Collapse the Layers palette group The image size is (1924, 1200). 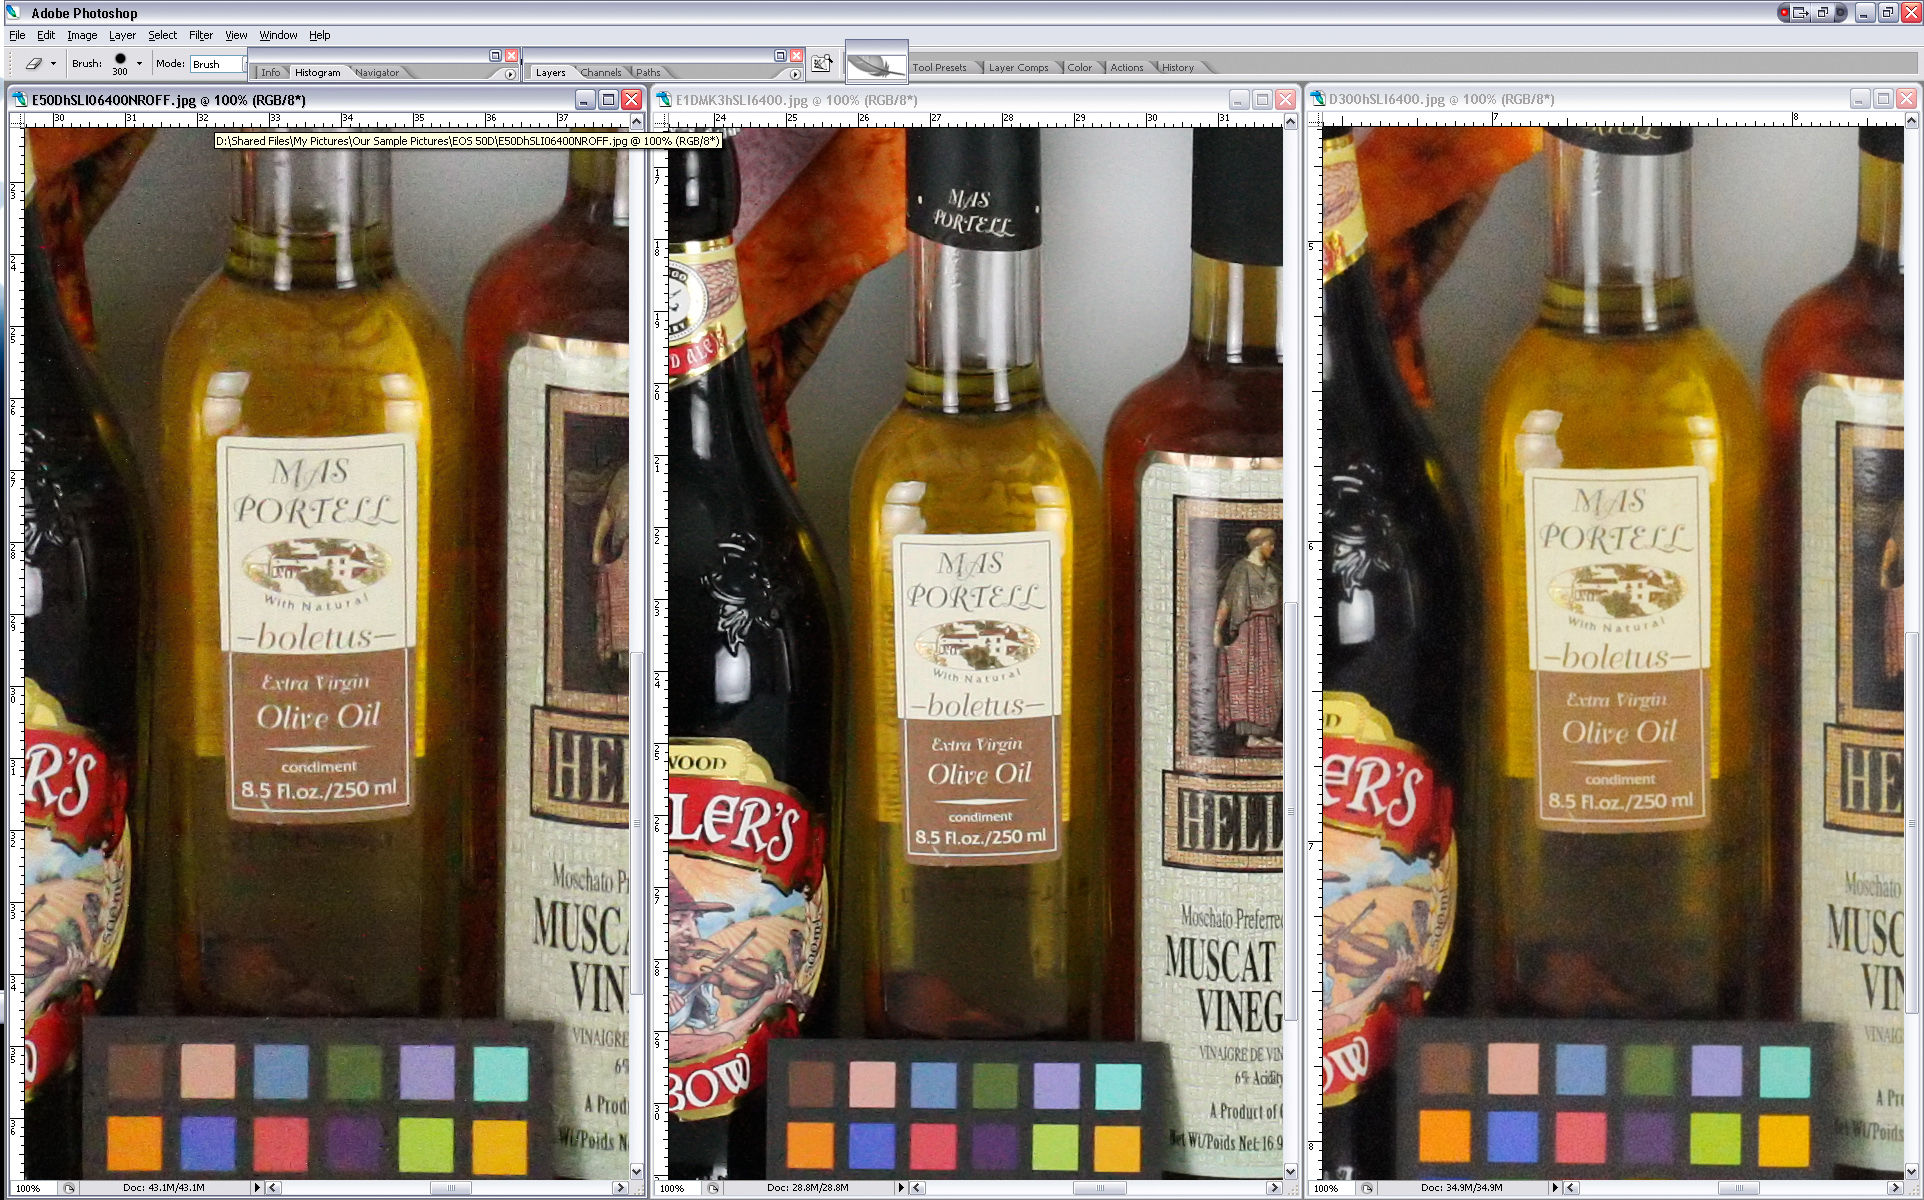(x=780, y=55)
